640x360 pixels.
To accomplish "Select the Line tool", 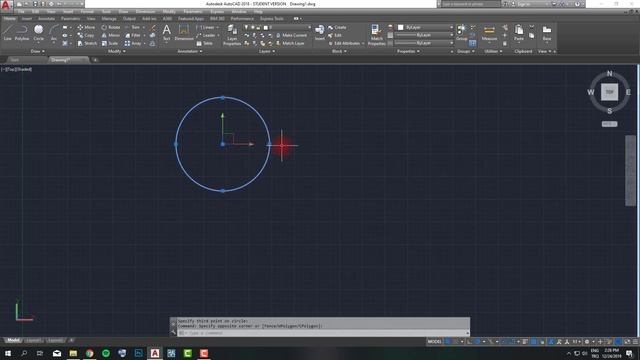I will [x=8, y=32].
